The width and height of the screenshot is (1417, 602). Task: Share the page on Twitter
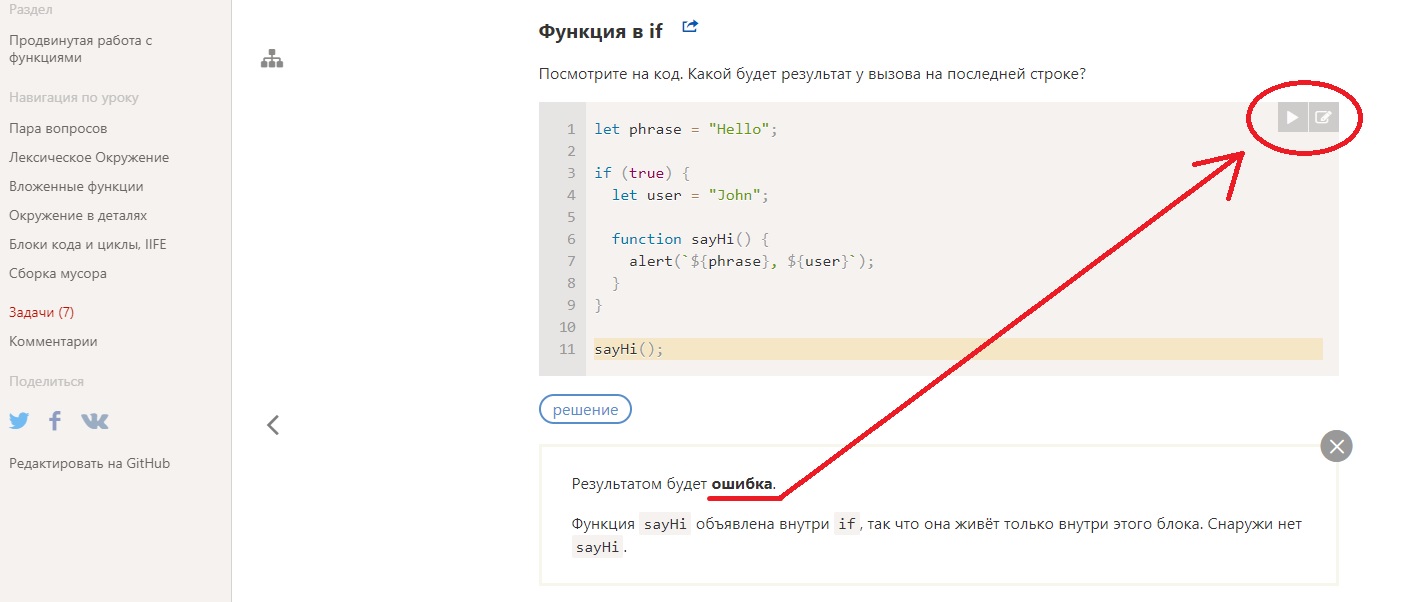pos(19,421)
